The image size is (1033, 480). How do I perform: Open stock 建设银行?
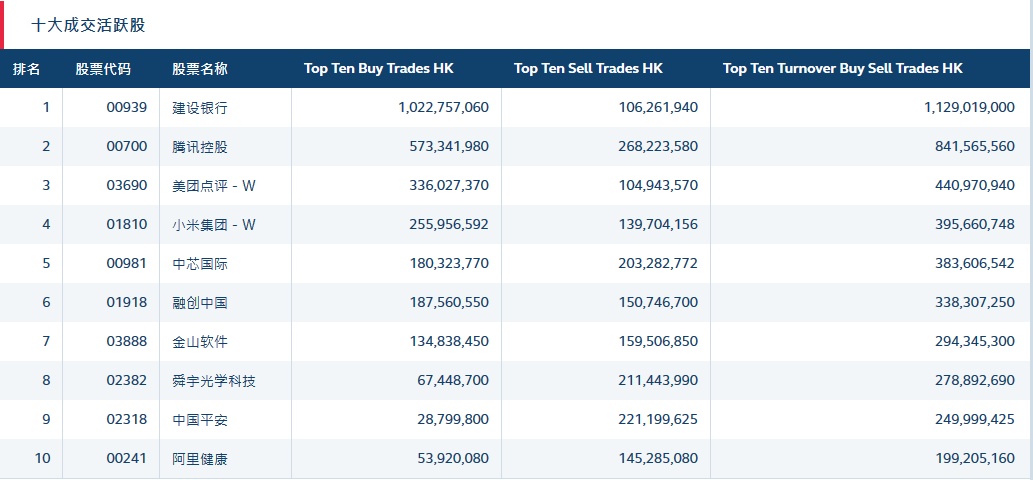point(200,108)
